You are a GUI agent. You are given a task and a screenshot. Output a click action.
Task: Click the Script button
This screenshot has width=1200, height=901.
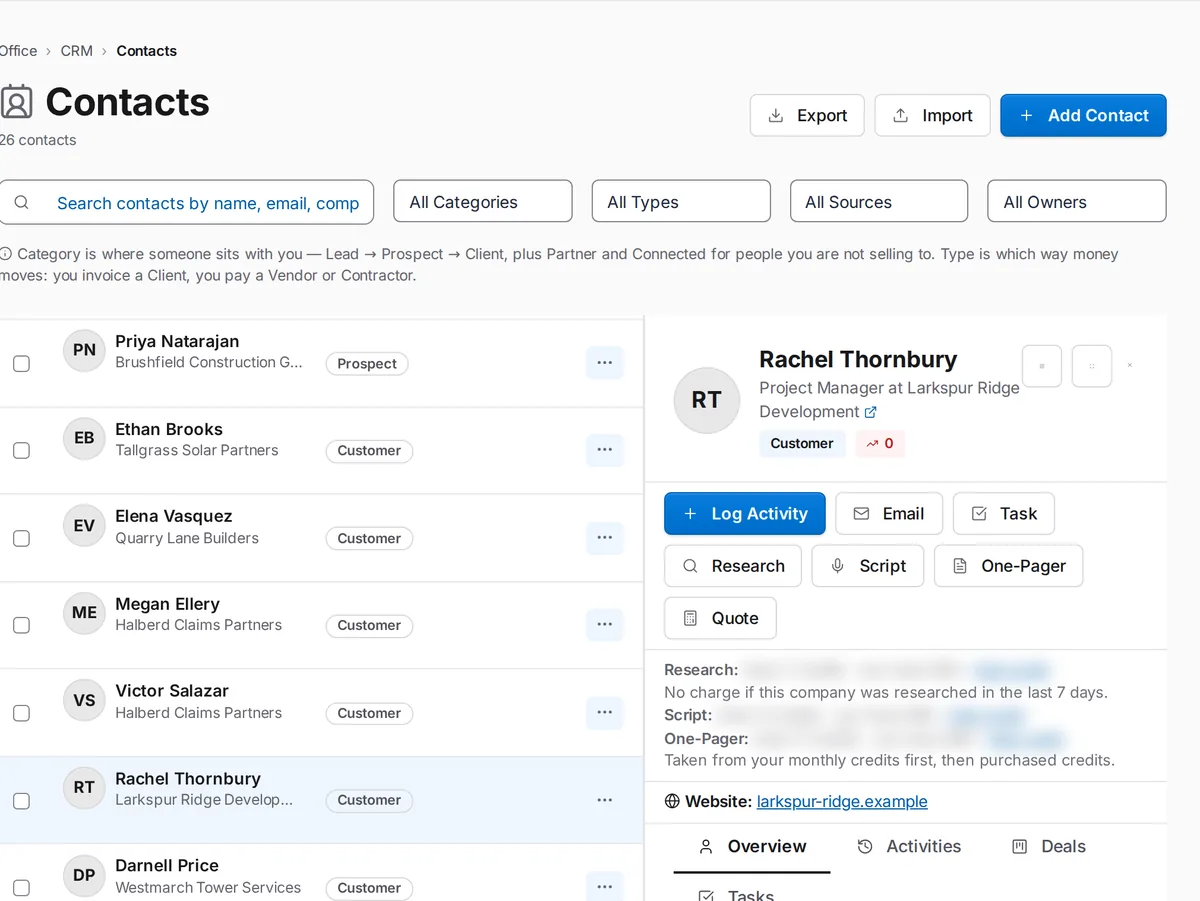coord(868,566)
